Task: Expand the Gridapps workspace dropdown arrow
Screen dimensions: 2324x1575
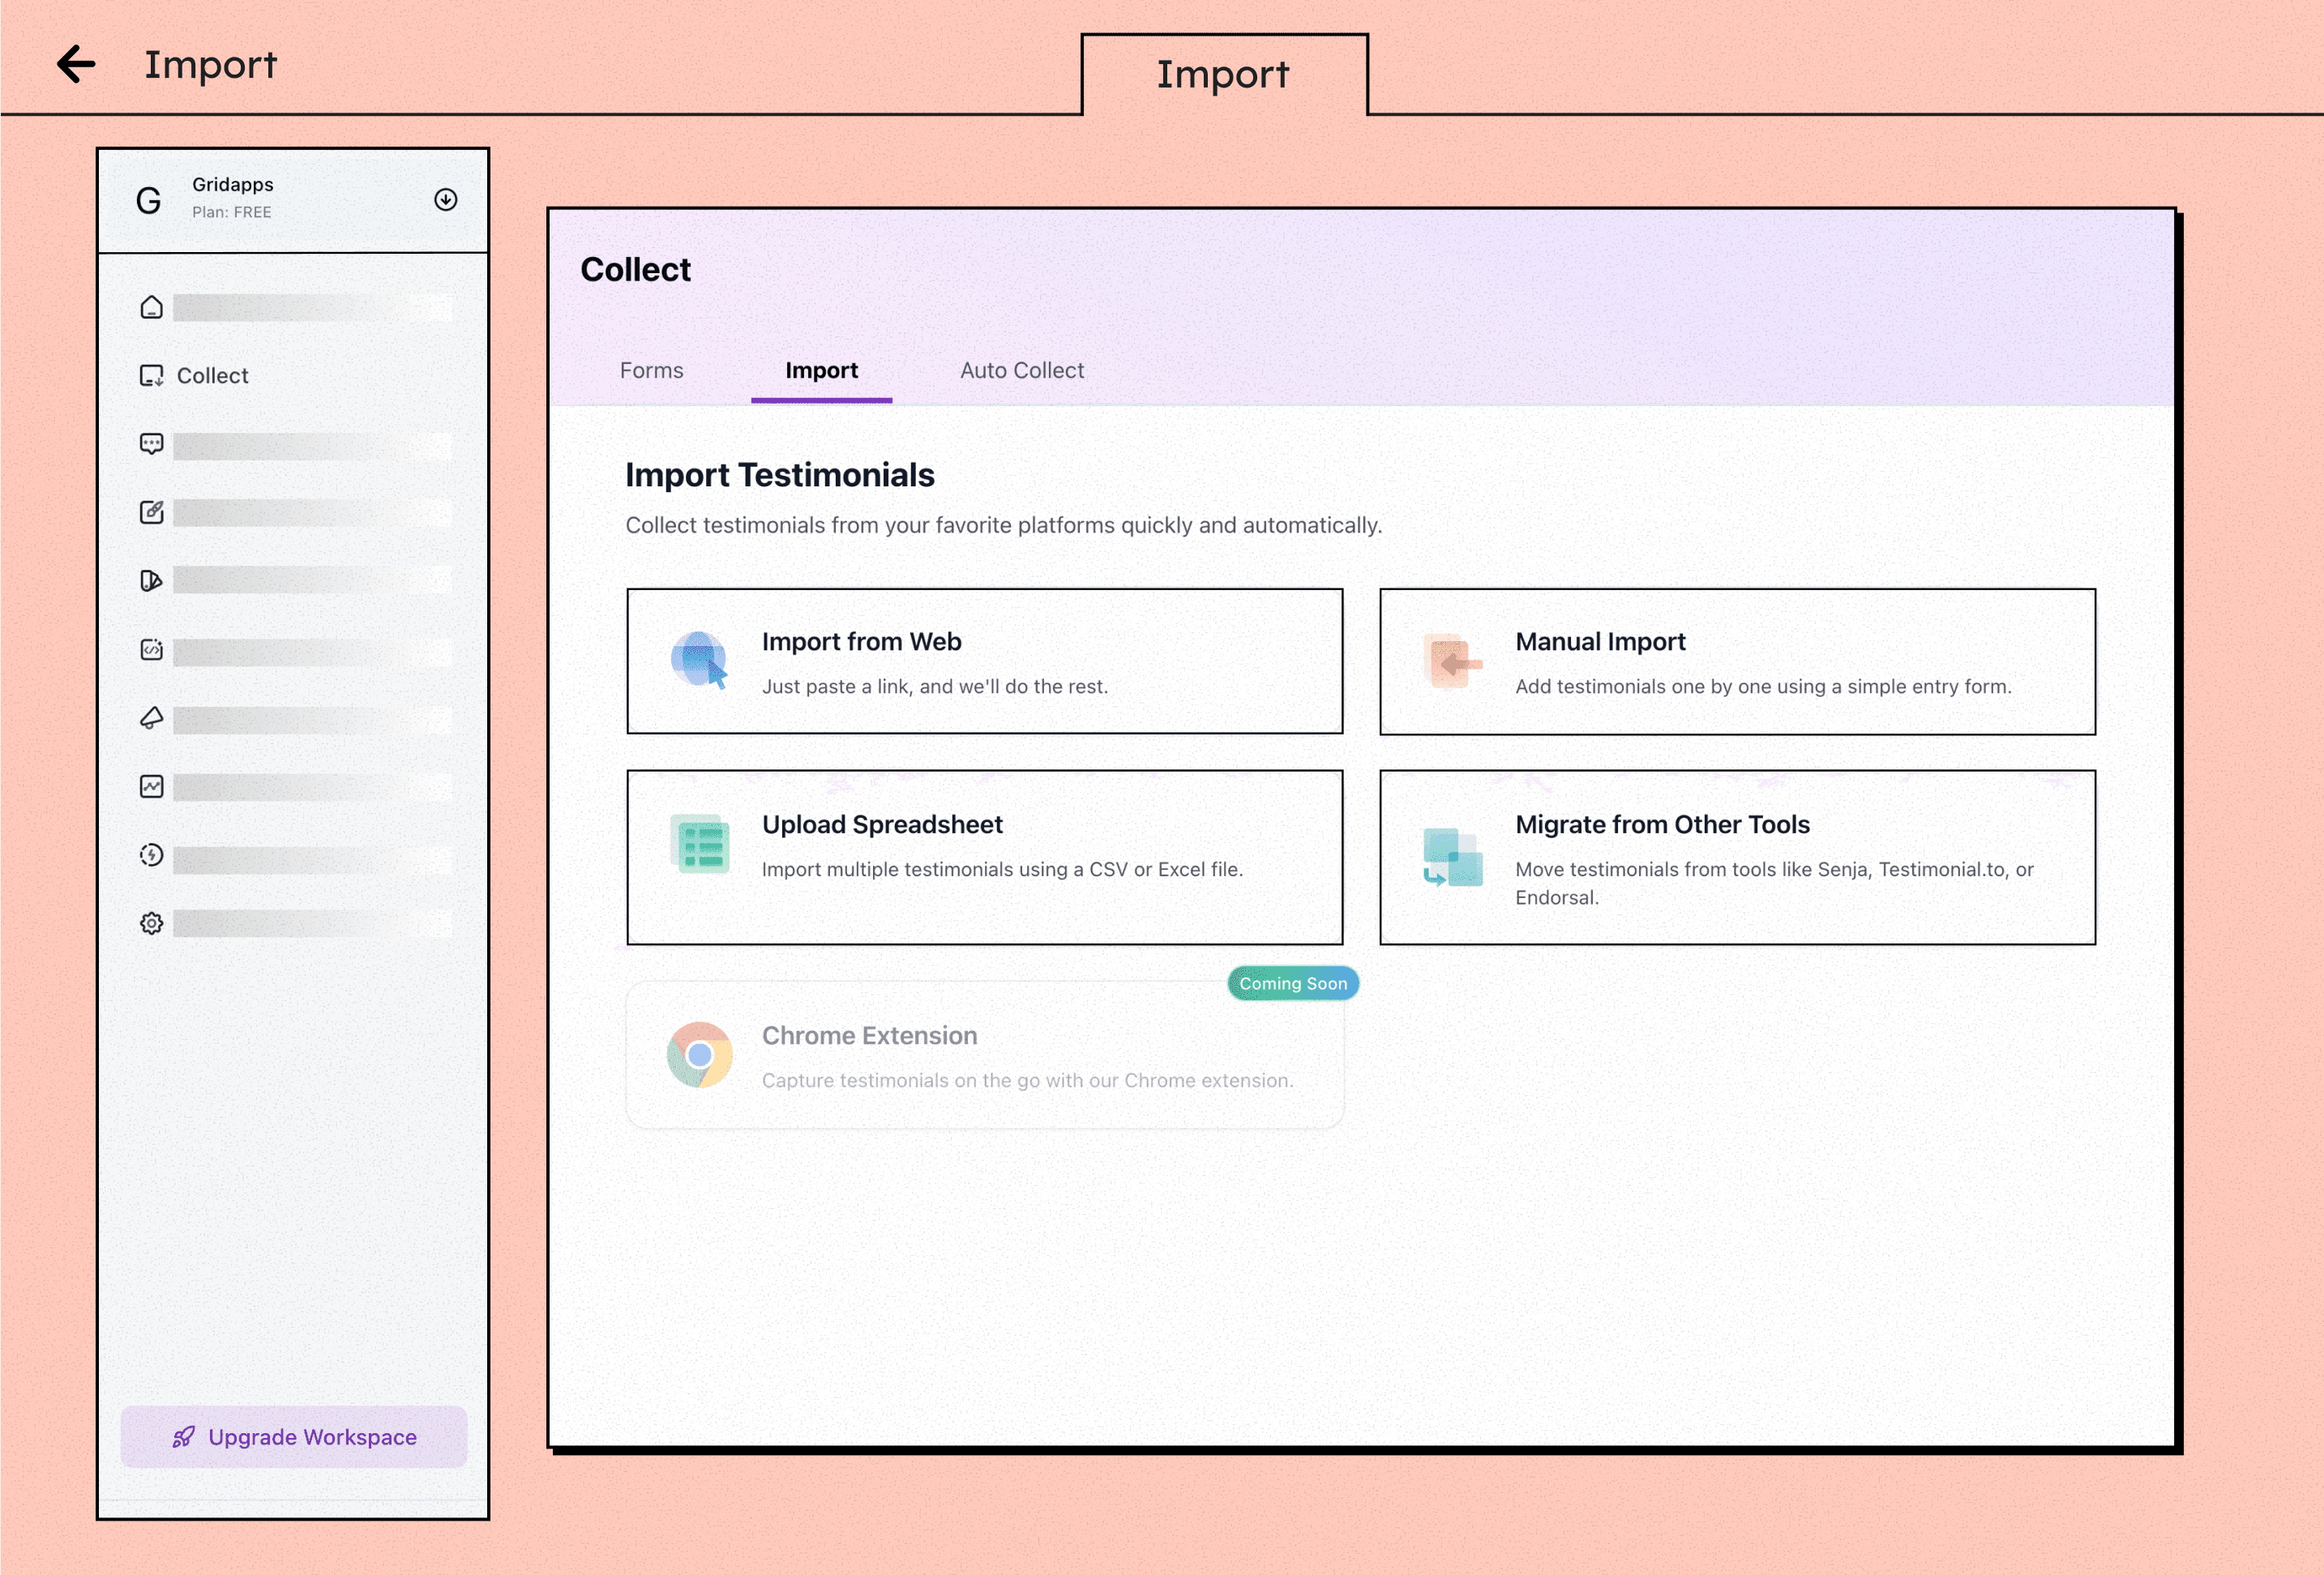Action: (x=446, y=200)
